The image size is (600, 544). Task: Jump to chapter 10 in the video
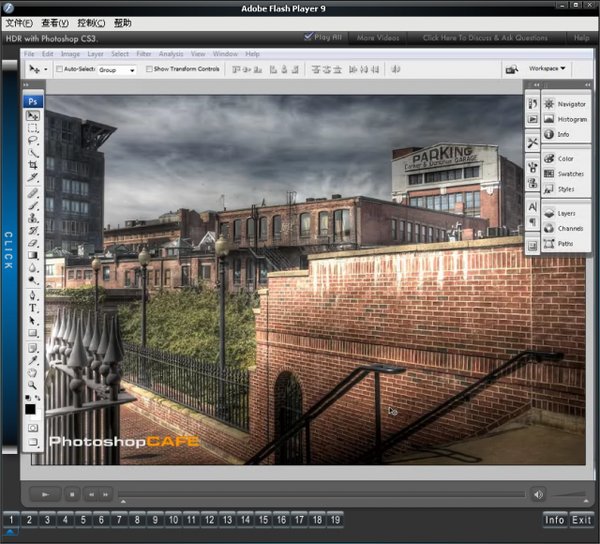click(173, 520)
